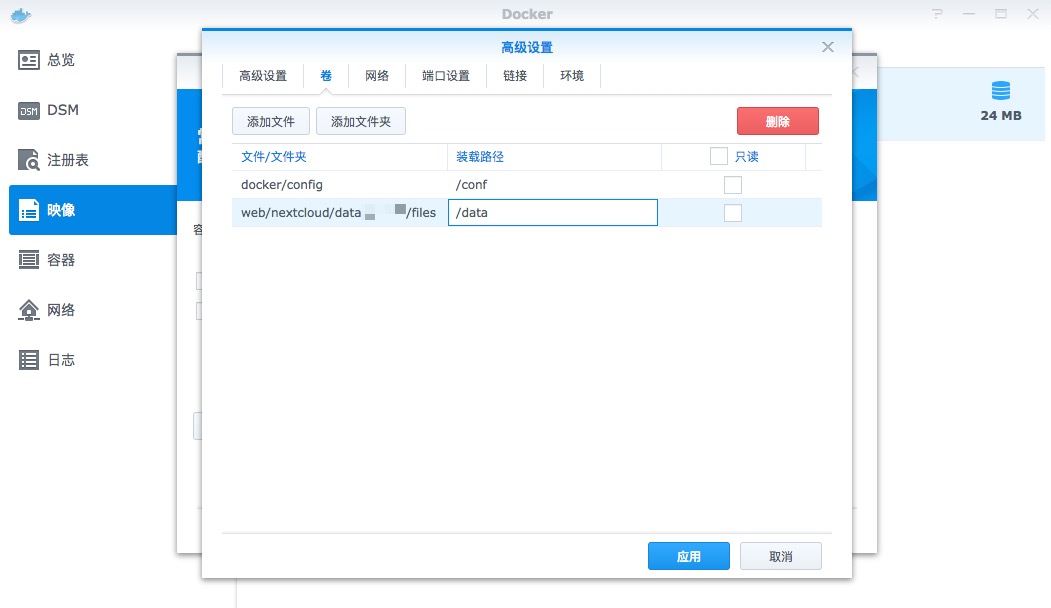Toggle the 只读 header checkbox

(x=718, y=157)
